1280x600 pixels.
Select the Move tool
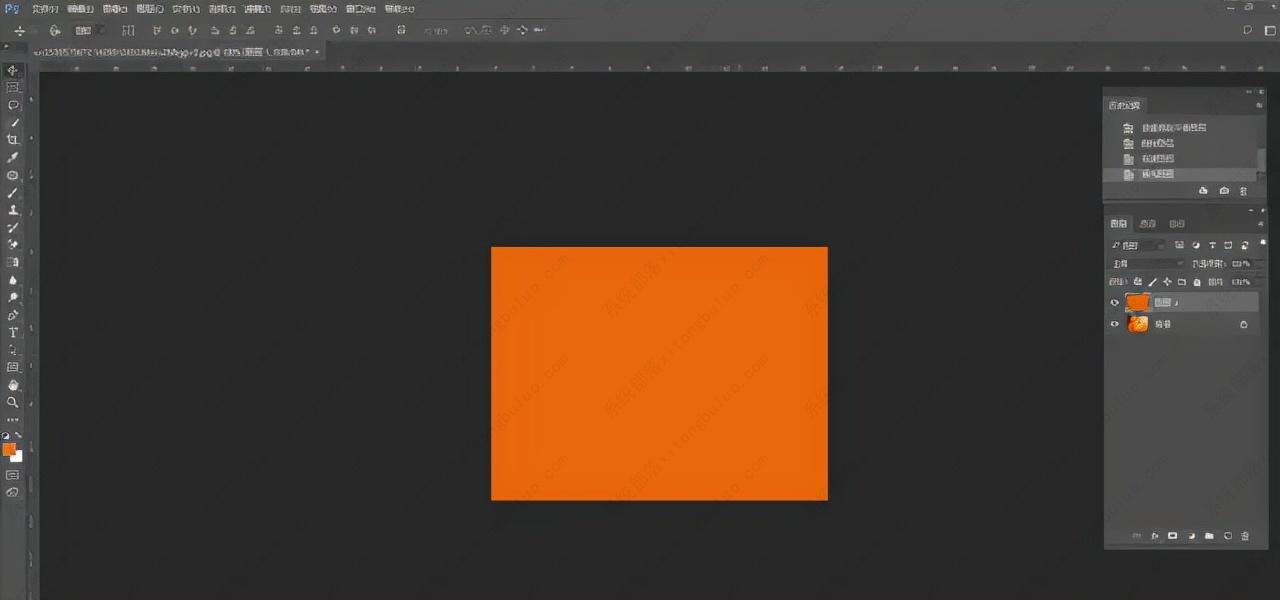pos(13,70)
